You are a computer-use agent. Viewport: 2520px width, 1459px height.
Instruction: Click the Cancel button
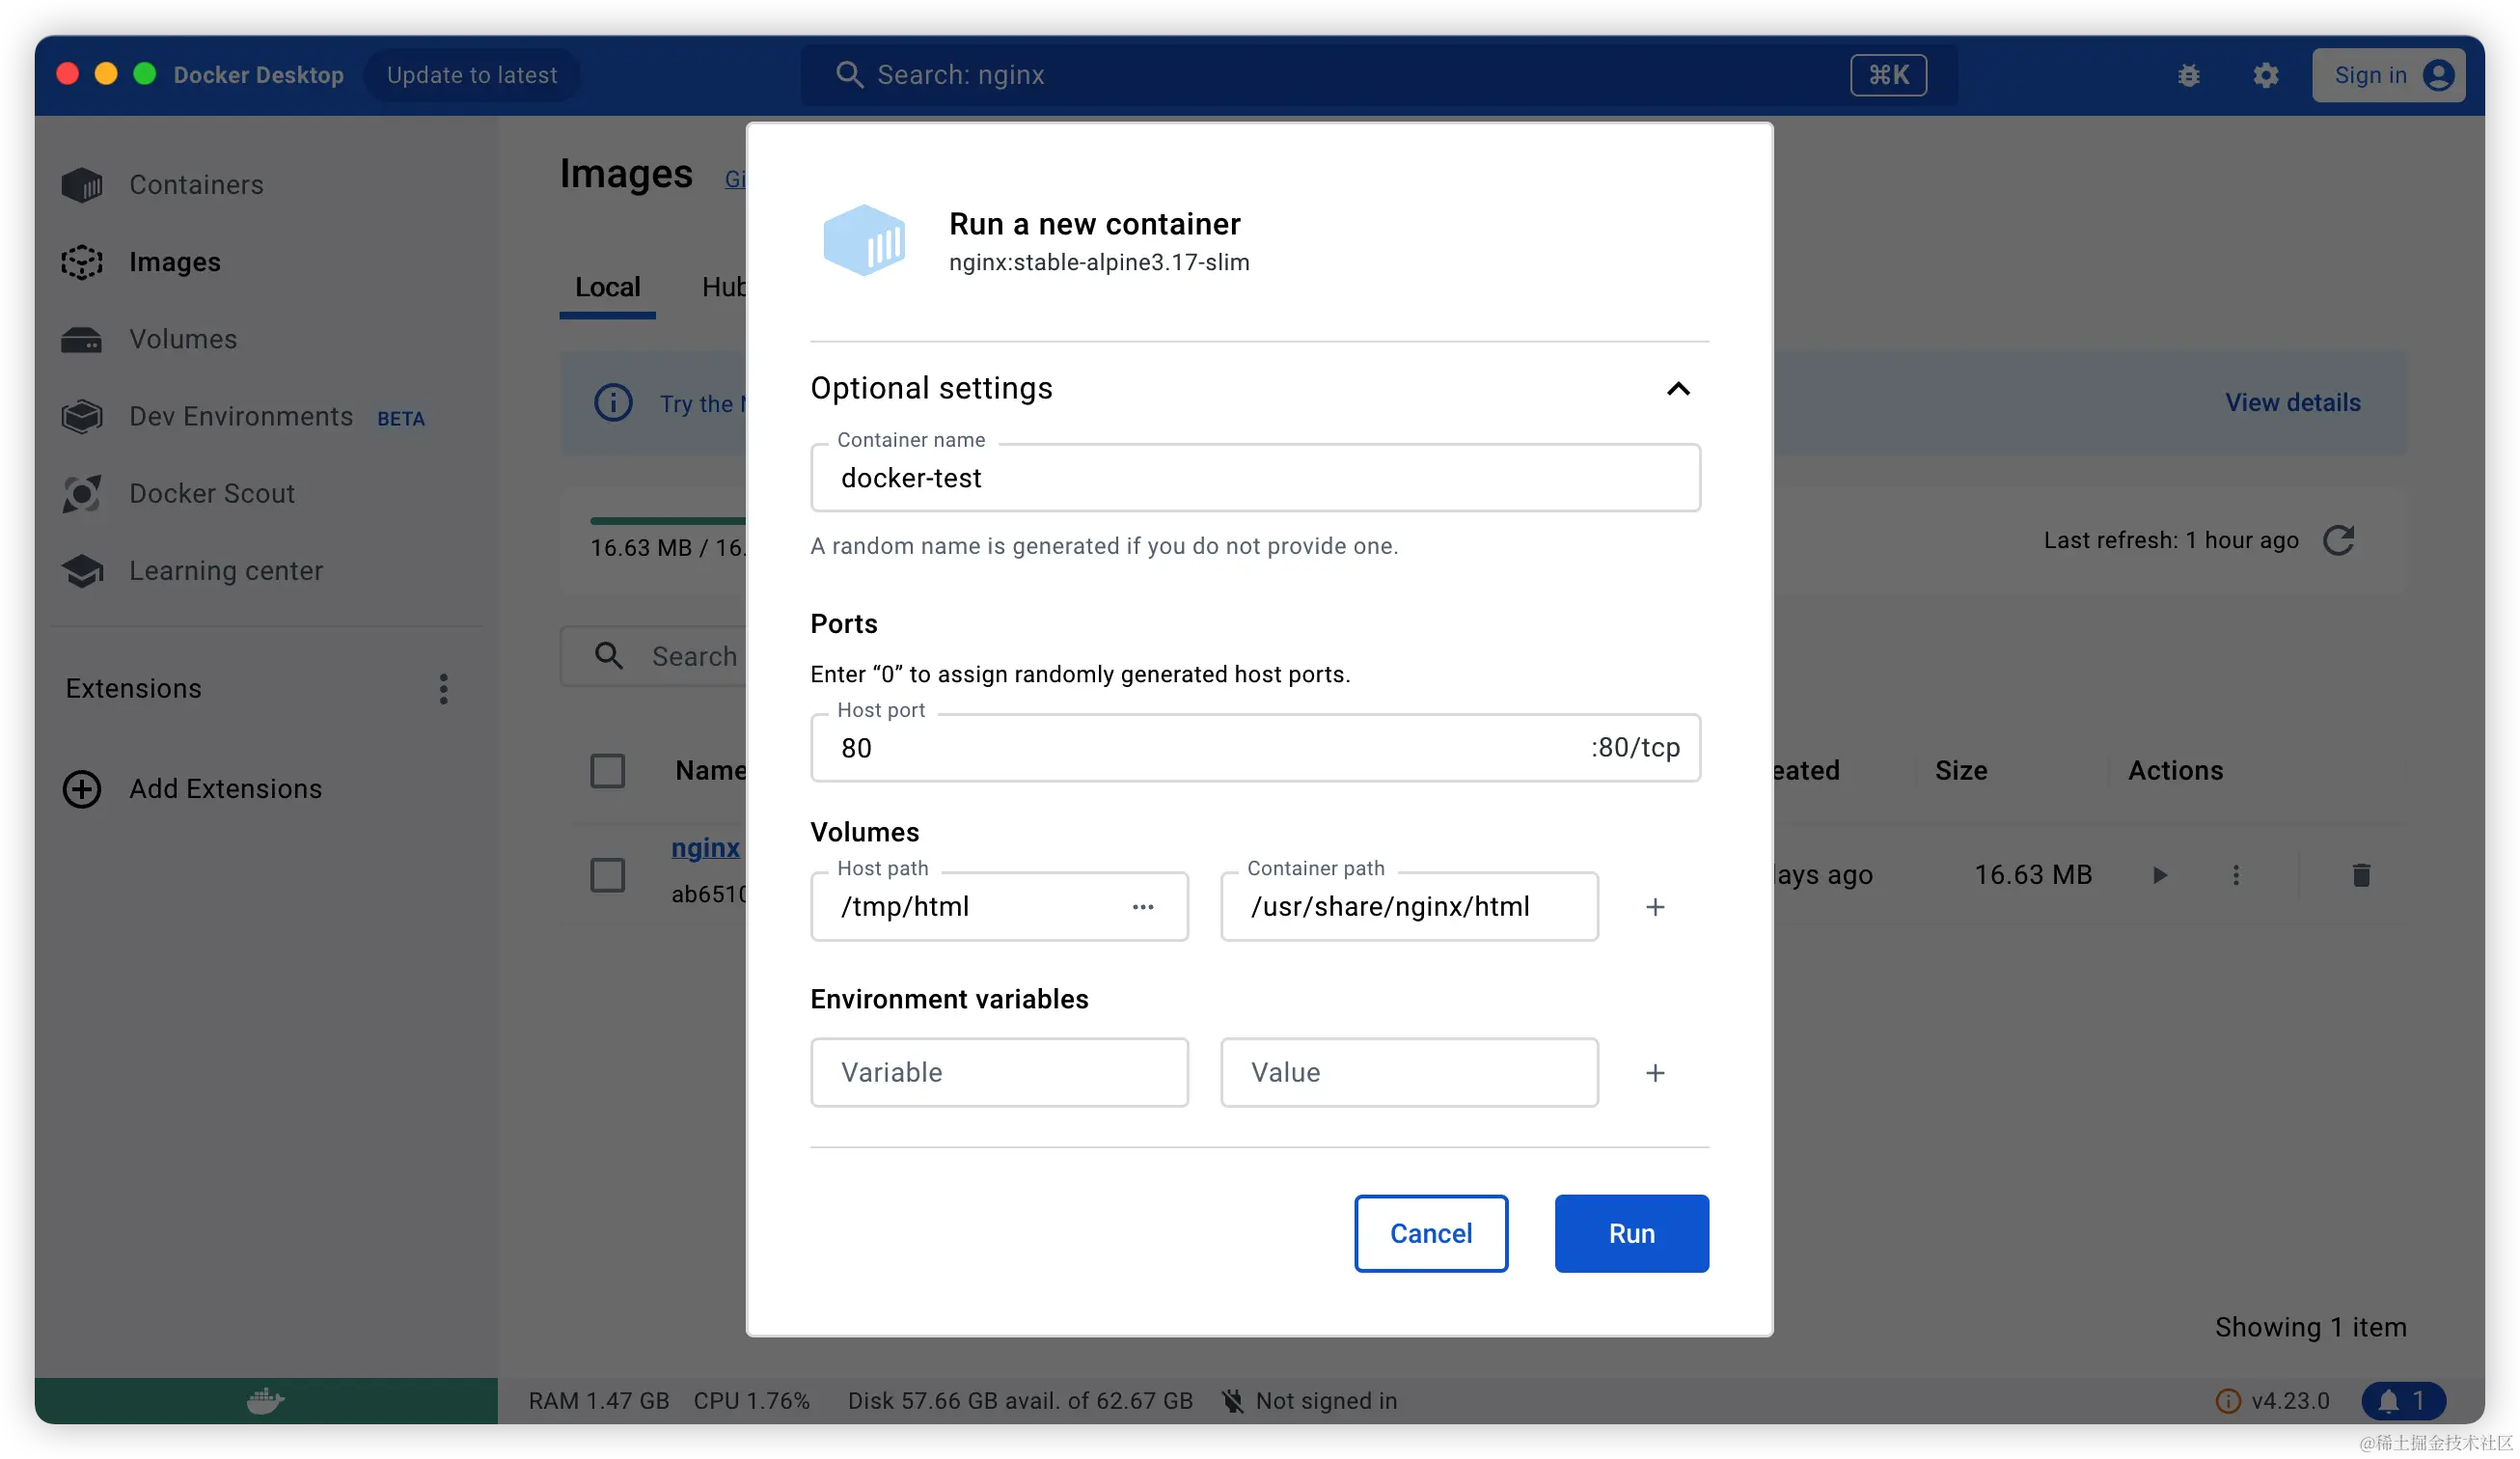[x=1430, y=1233]
